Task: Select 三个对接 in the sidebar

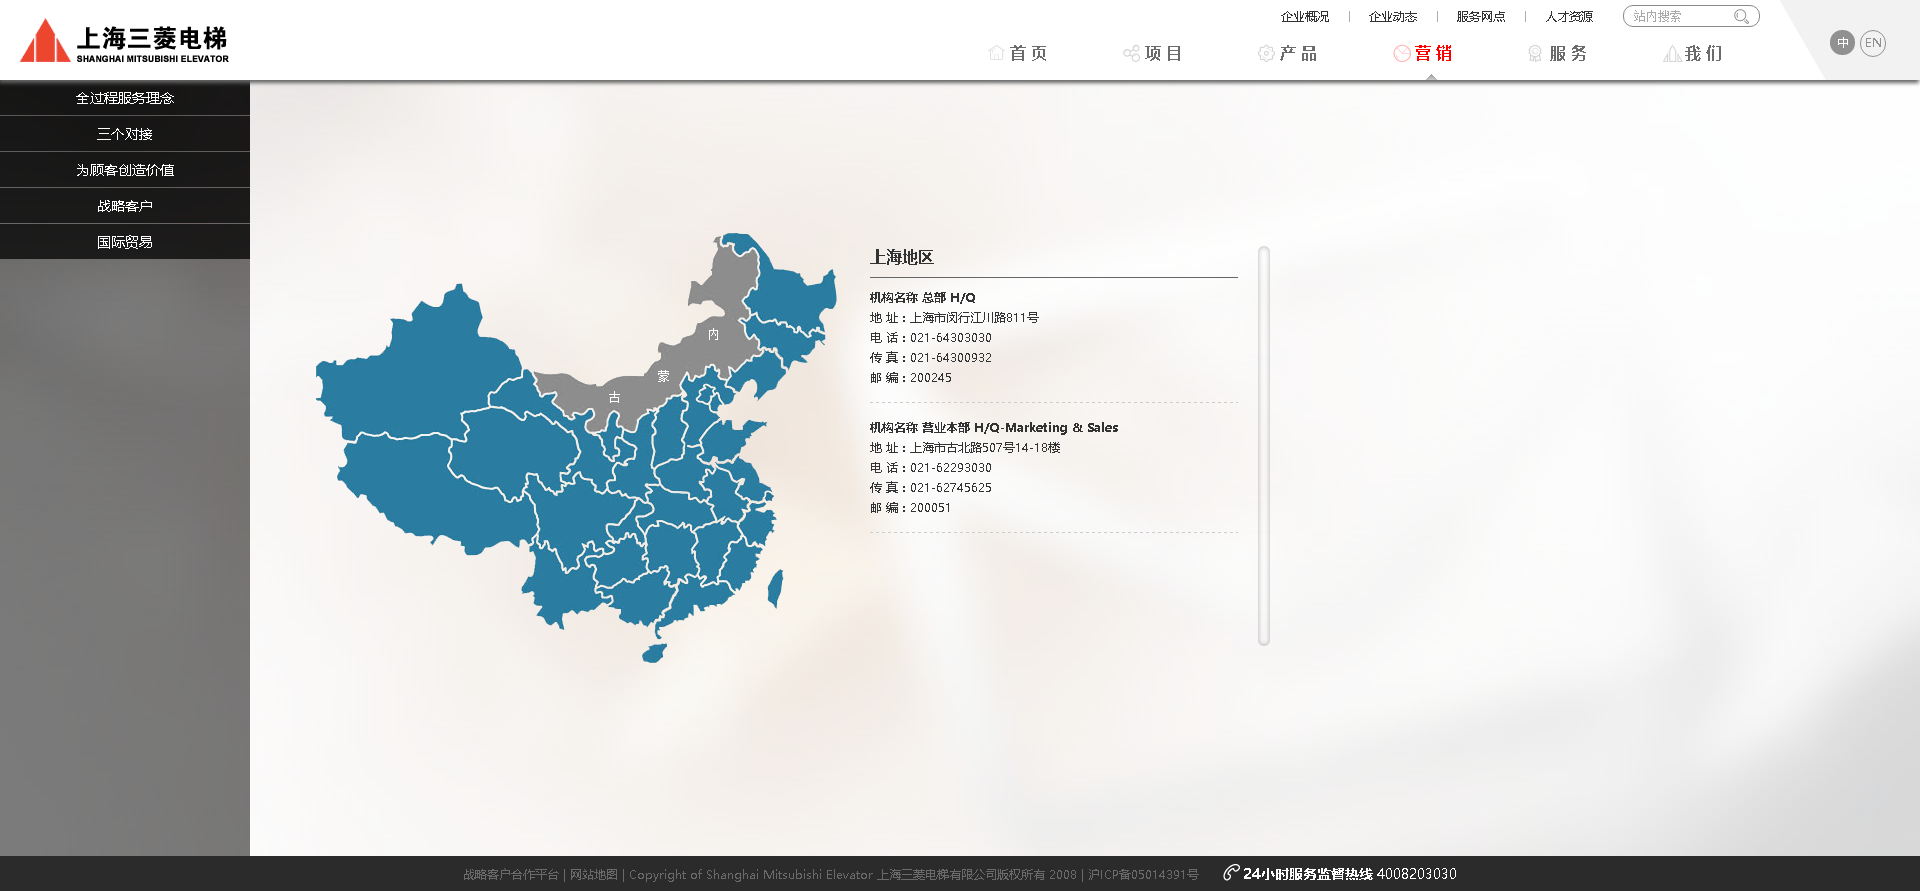Action: click(x=125, y=134)
